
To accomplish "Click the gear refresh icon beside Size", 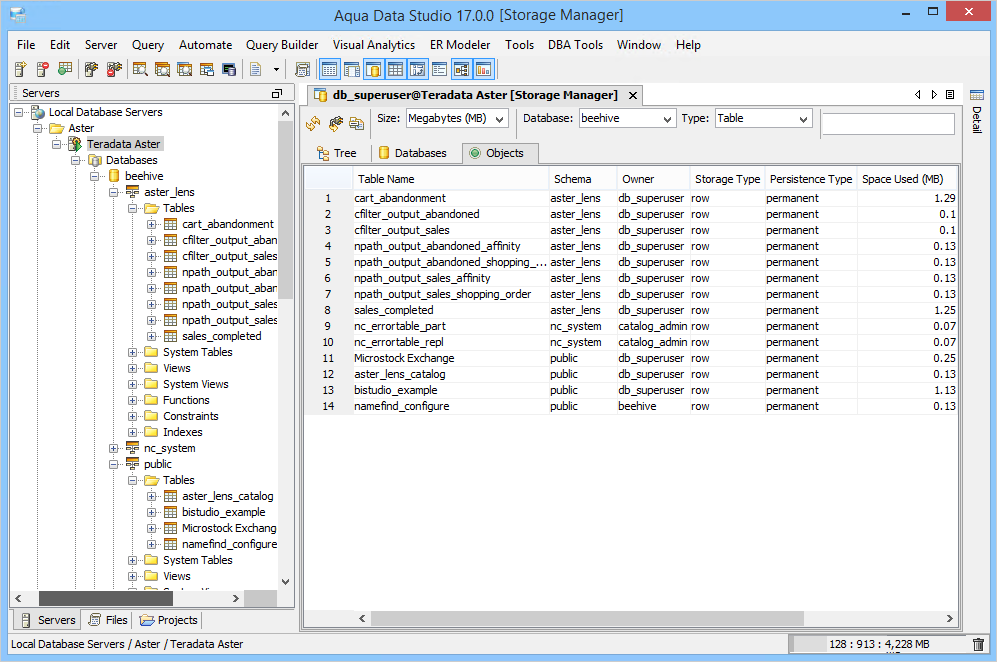I will tap(335, 123).
